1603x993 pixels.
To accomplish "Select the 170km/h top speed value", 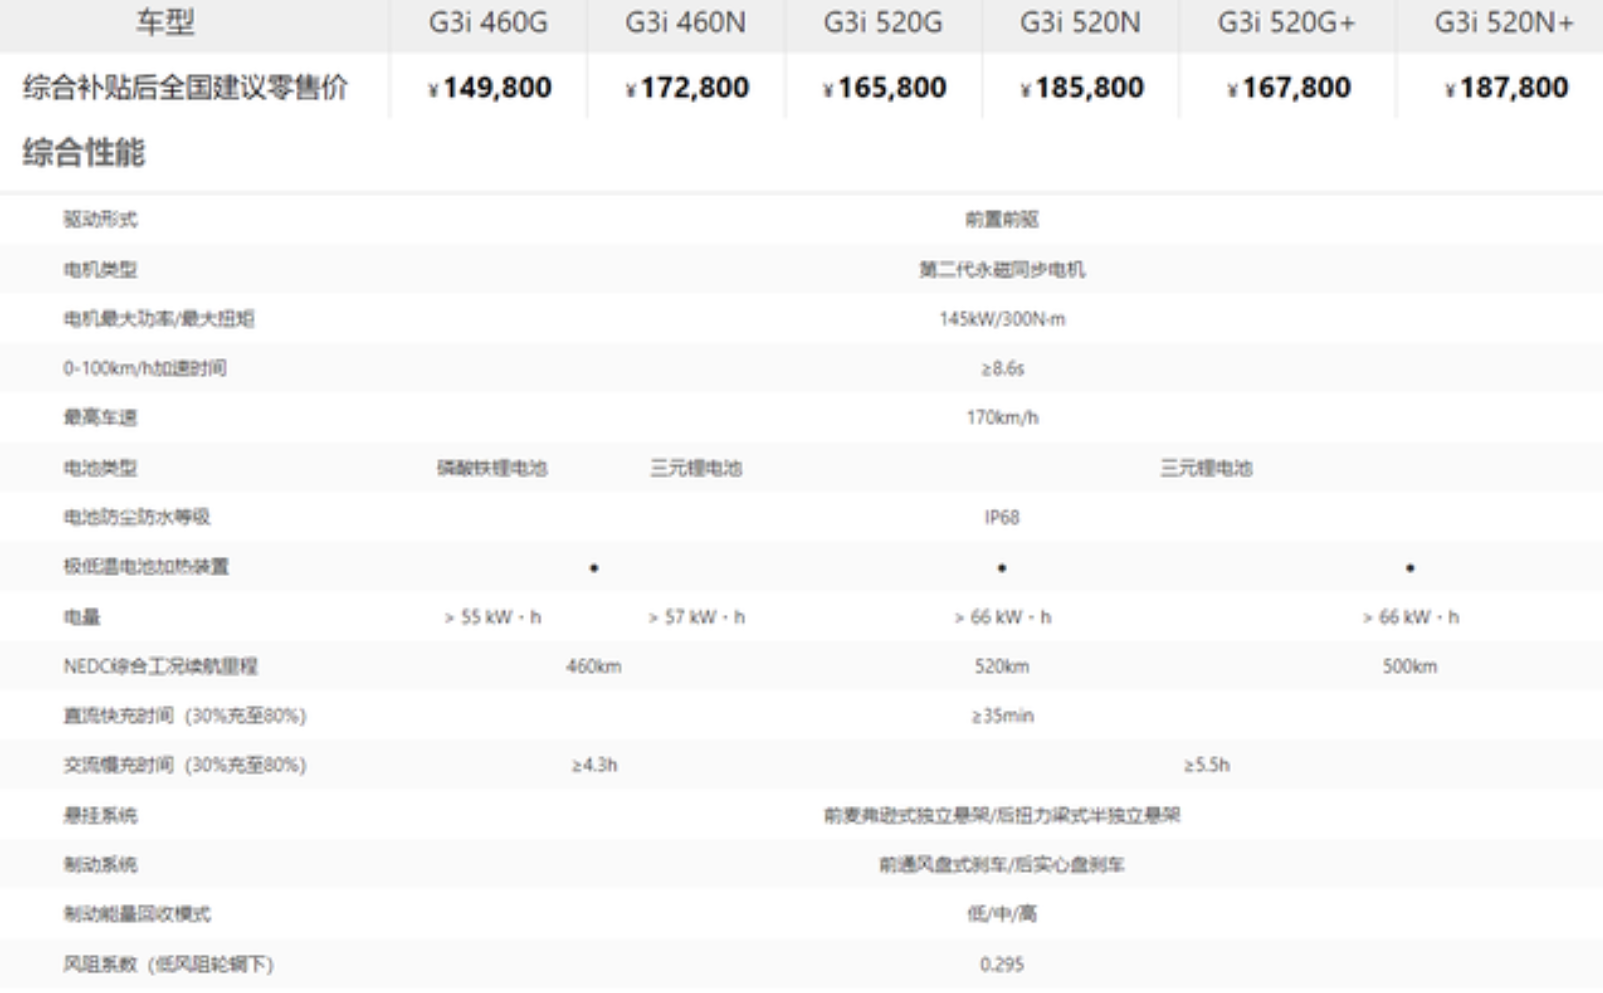I will [1002, 418].
